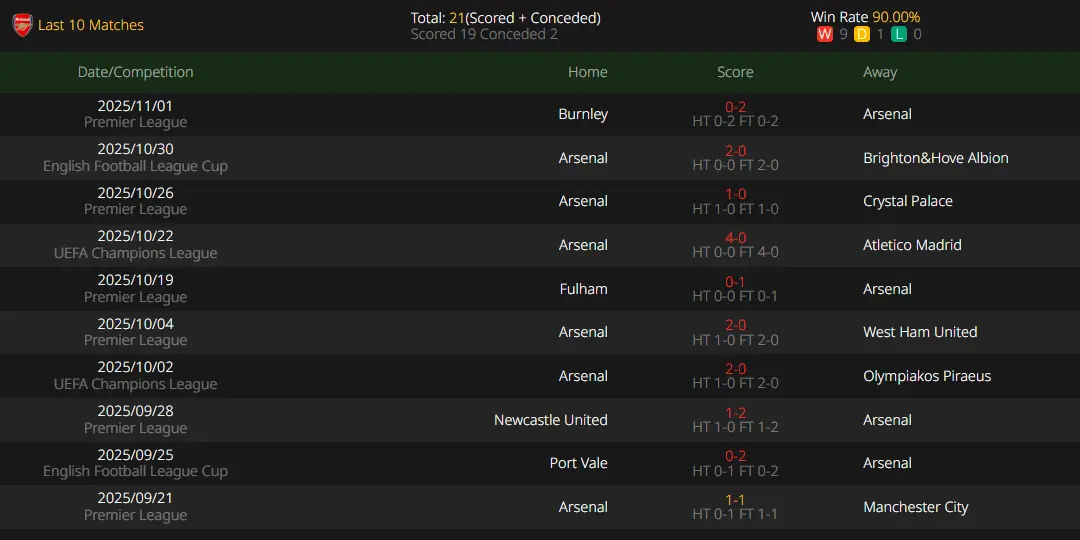This screenshot has height=540, width=1080.
Task: Click the Date/Competition column header
Action: click(x=136, y=72)
